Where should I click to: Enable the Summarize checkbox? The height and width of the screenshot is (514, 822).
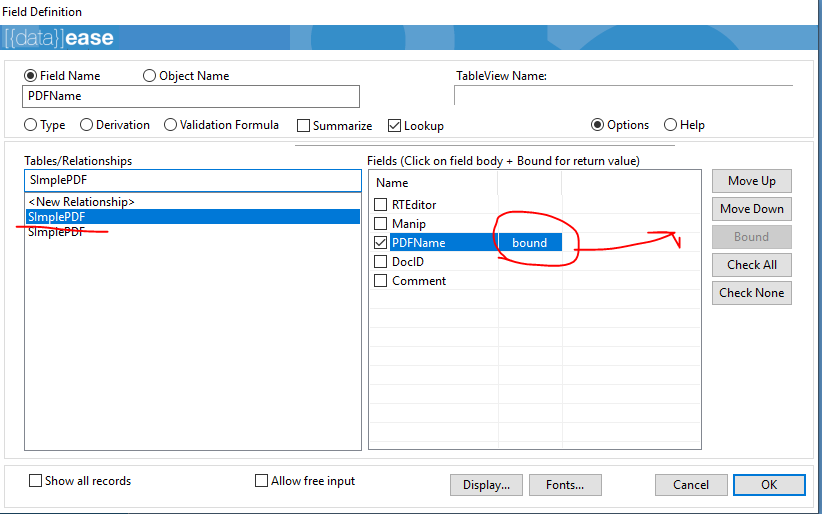click(x=304, y=126)
